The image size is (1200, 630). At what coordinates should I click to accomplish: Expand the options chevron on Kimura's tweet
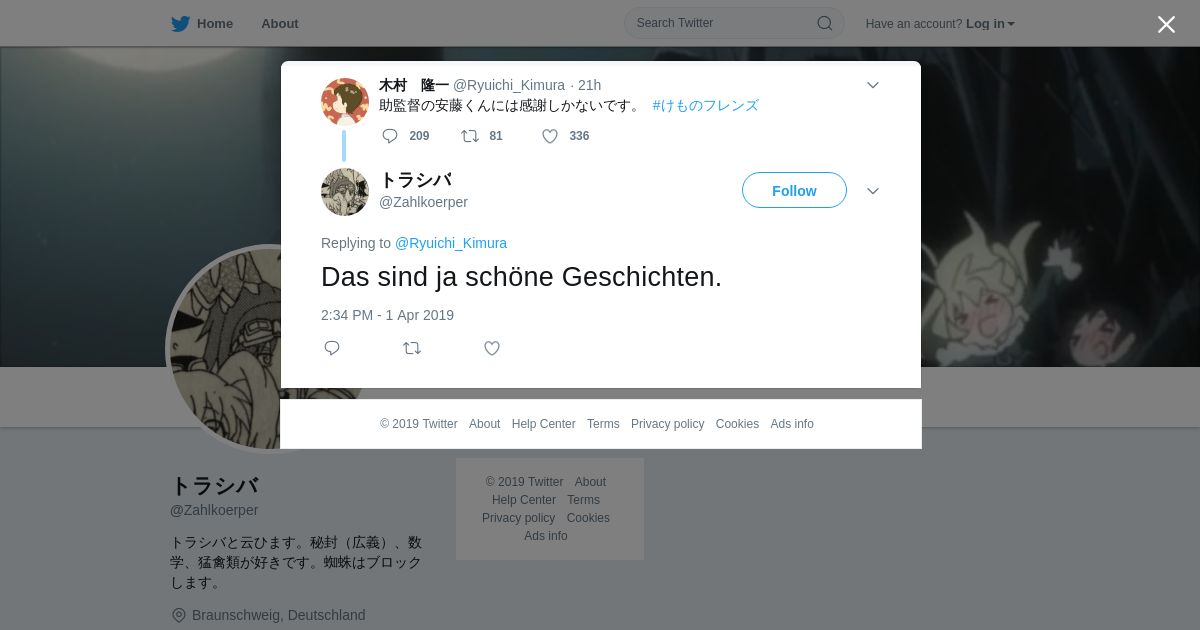[873, 85]
